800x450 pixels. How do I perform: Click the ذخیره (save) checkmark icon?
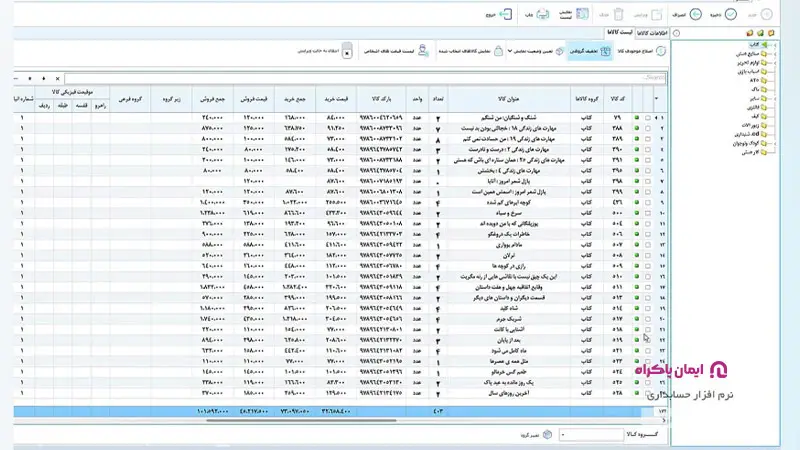click(731, 15)
